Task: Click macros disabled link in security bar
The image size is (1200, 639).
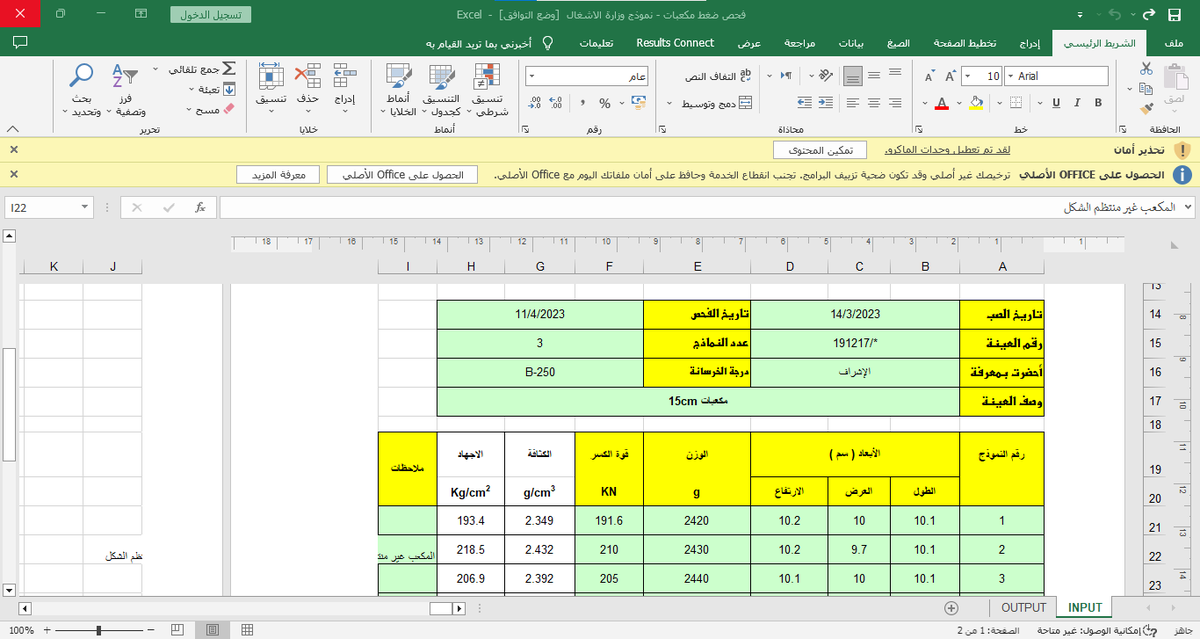Action: (949, 149)
